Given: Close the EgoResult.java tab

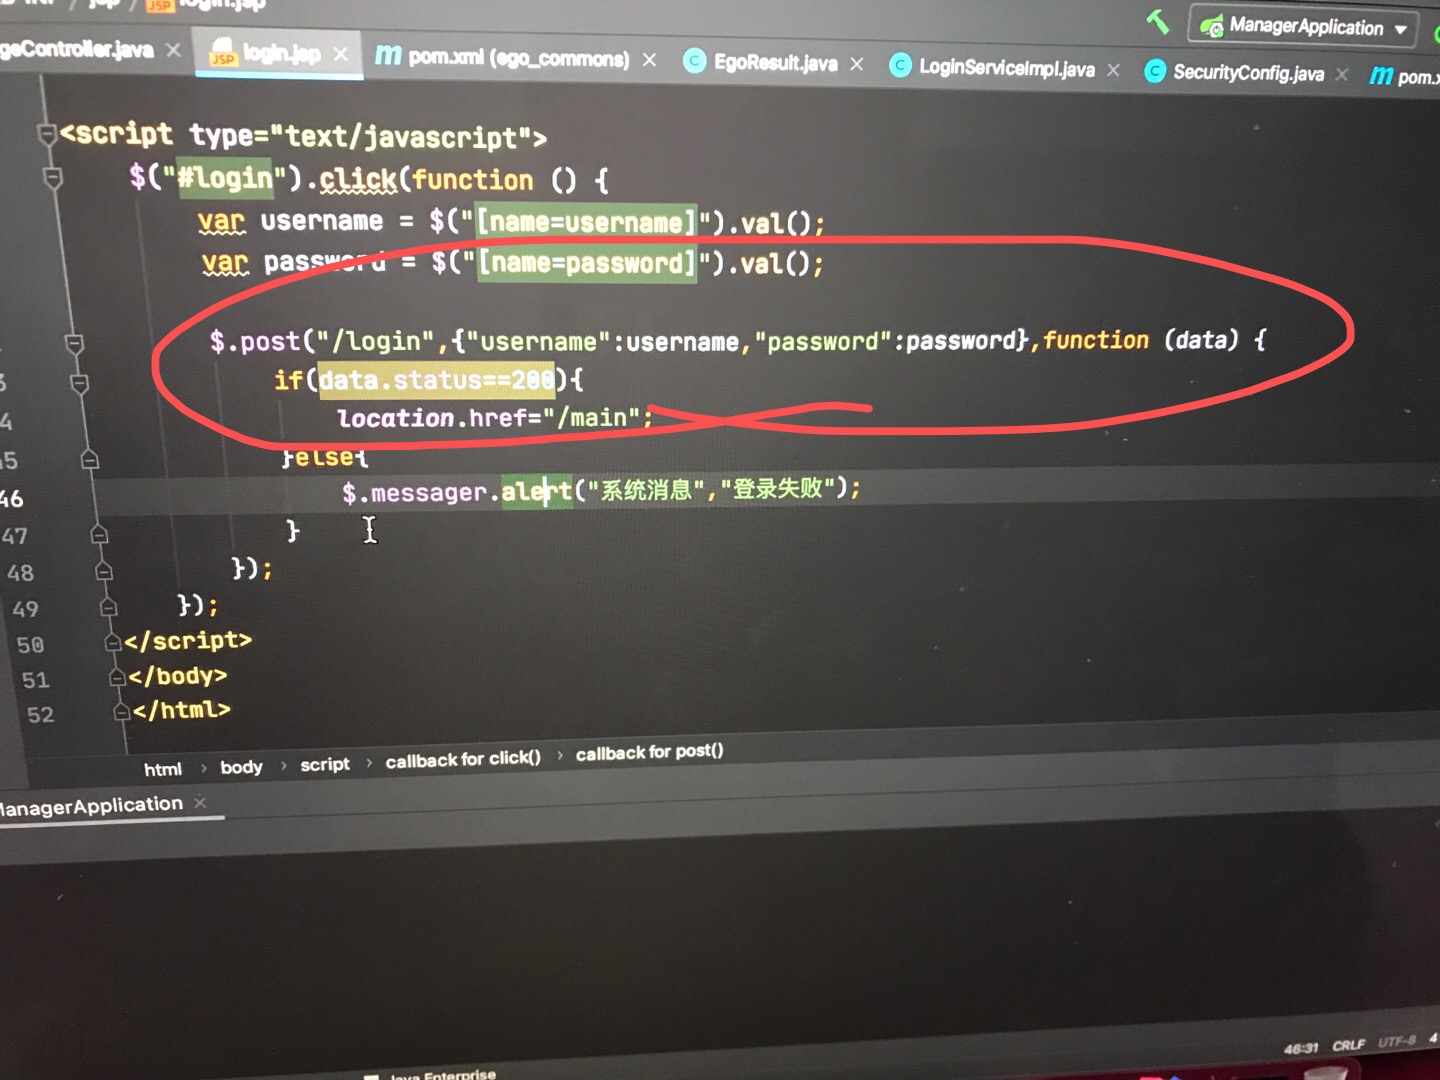Looking at the screenshot, I should tap(856, 64).
